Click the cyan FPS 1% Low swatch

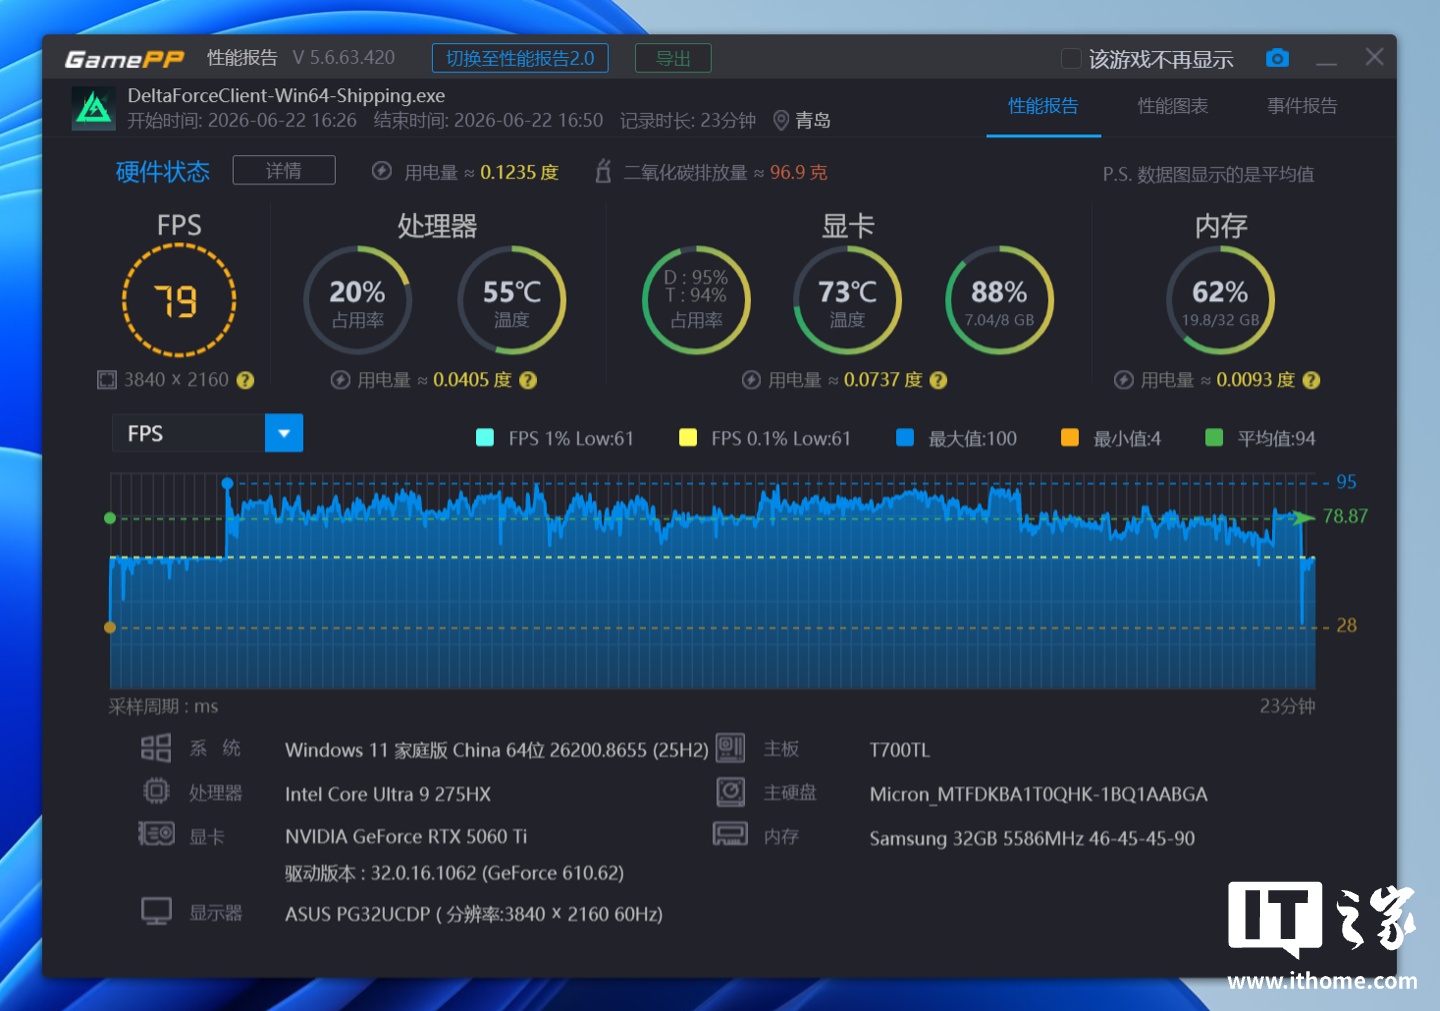pyautogui.click(x=485, y=437)
